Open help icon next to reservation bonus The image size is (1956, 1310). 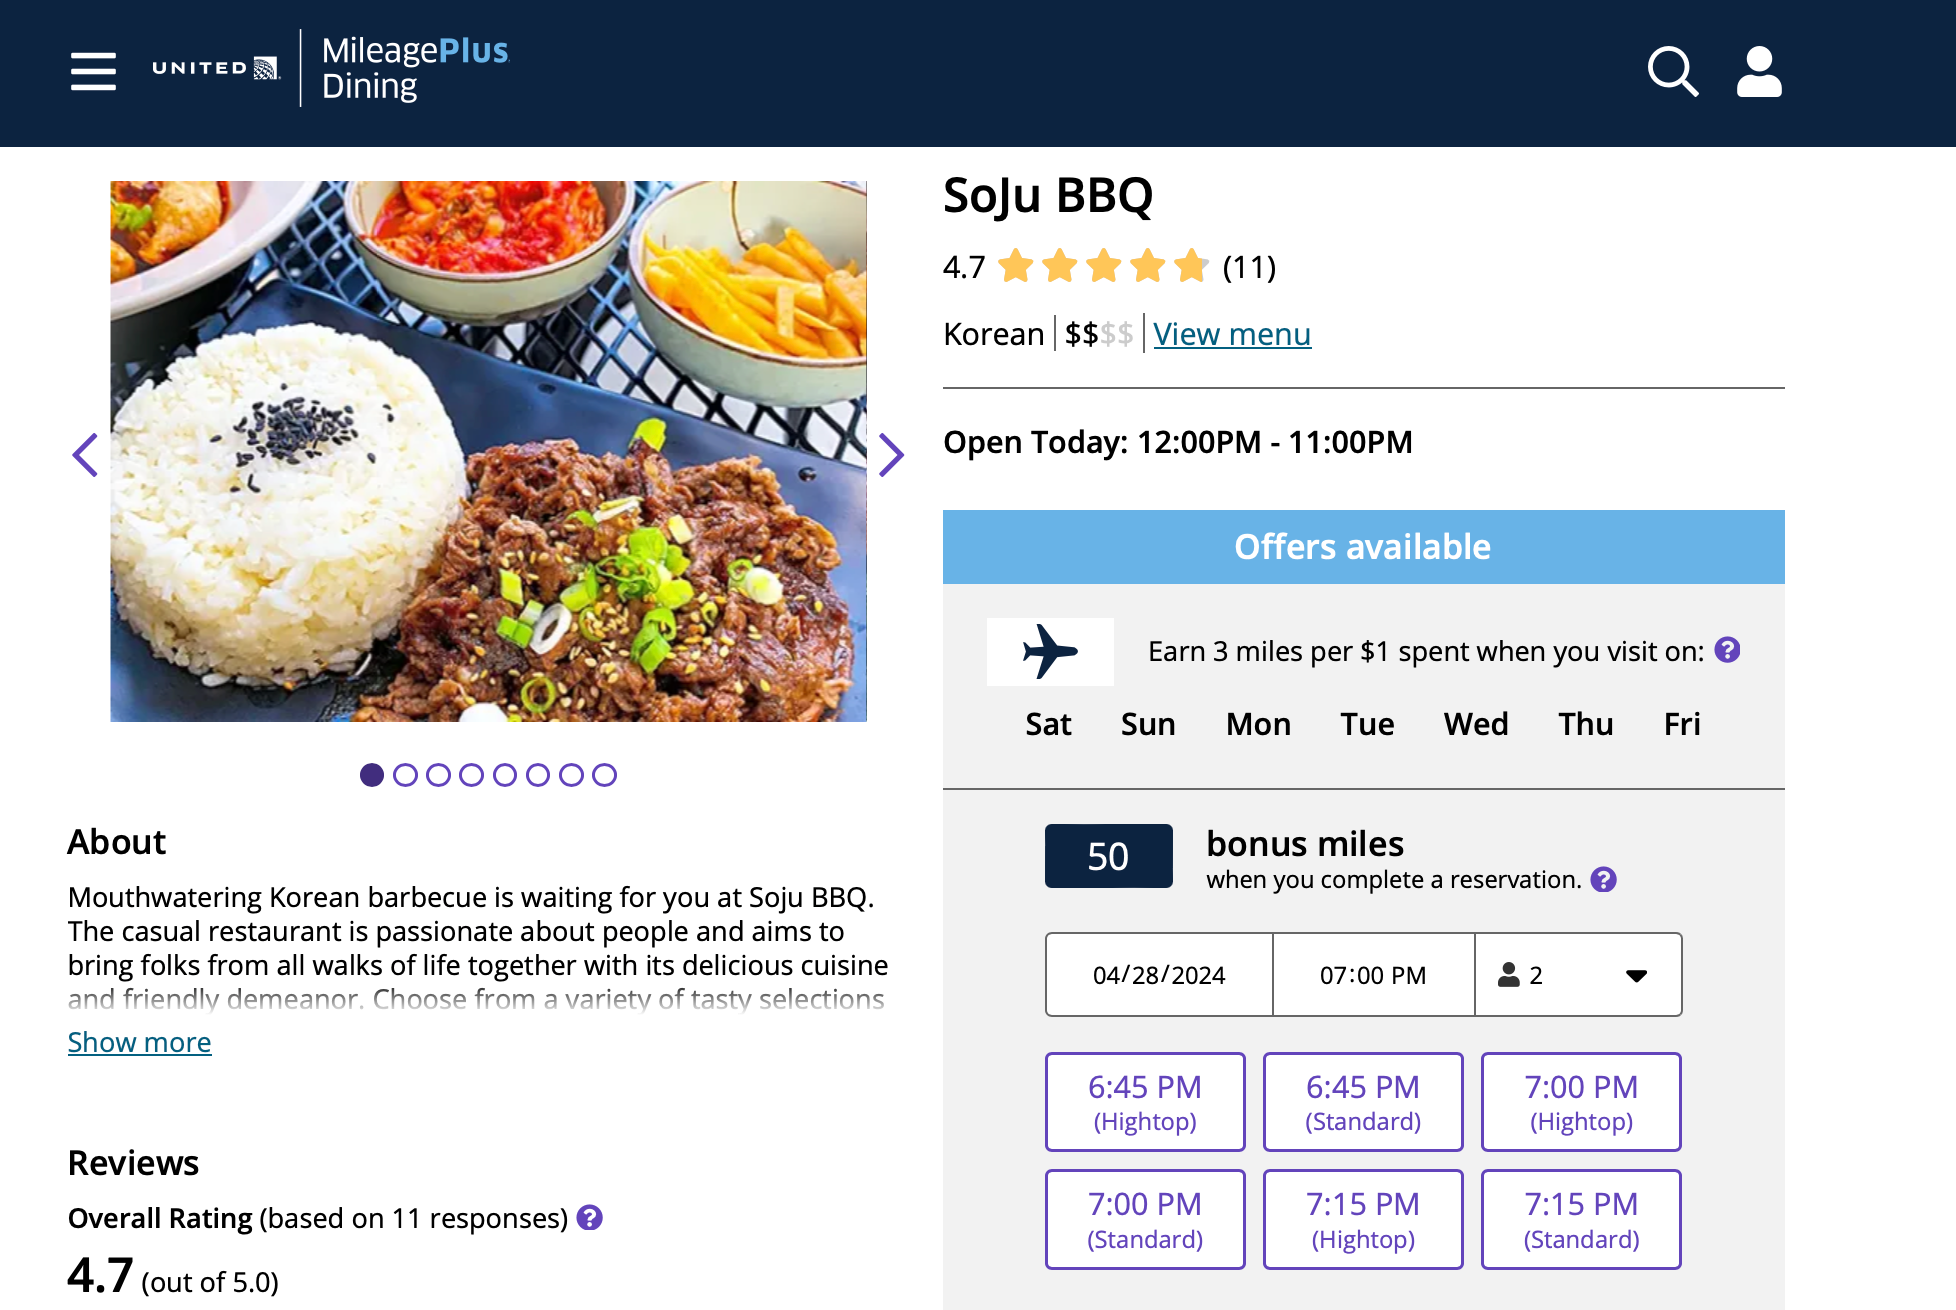1603,879
